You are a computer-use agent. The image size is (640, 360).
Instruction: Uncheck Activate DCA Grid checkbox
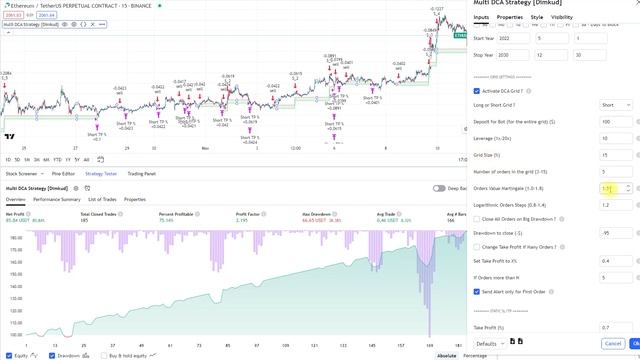[476, 91]
